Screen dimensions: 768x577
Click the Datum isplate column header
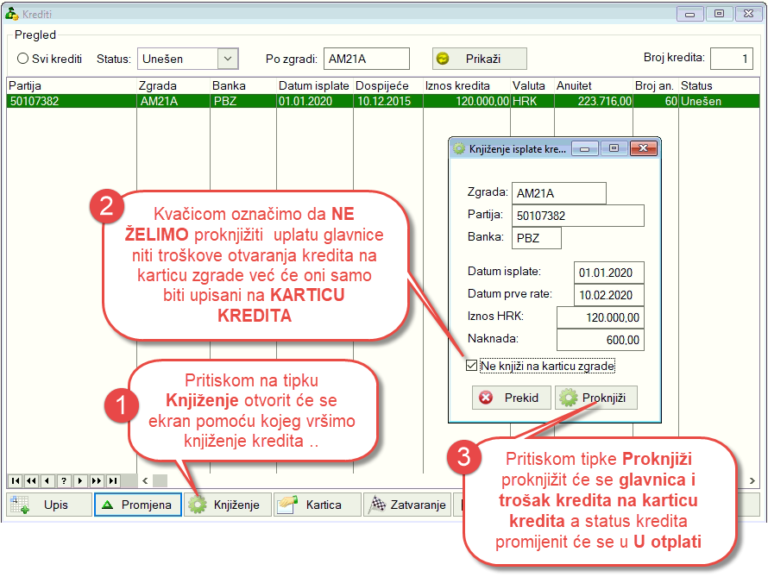(314, 86)
